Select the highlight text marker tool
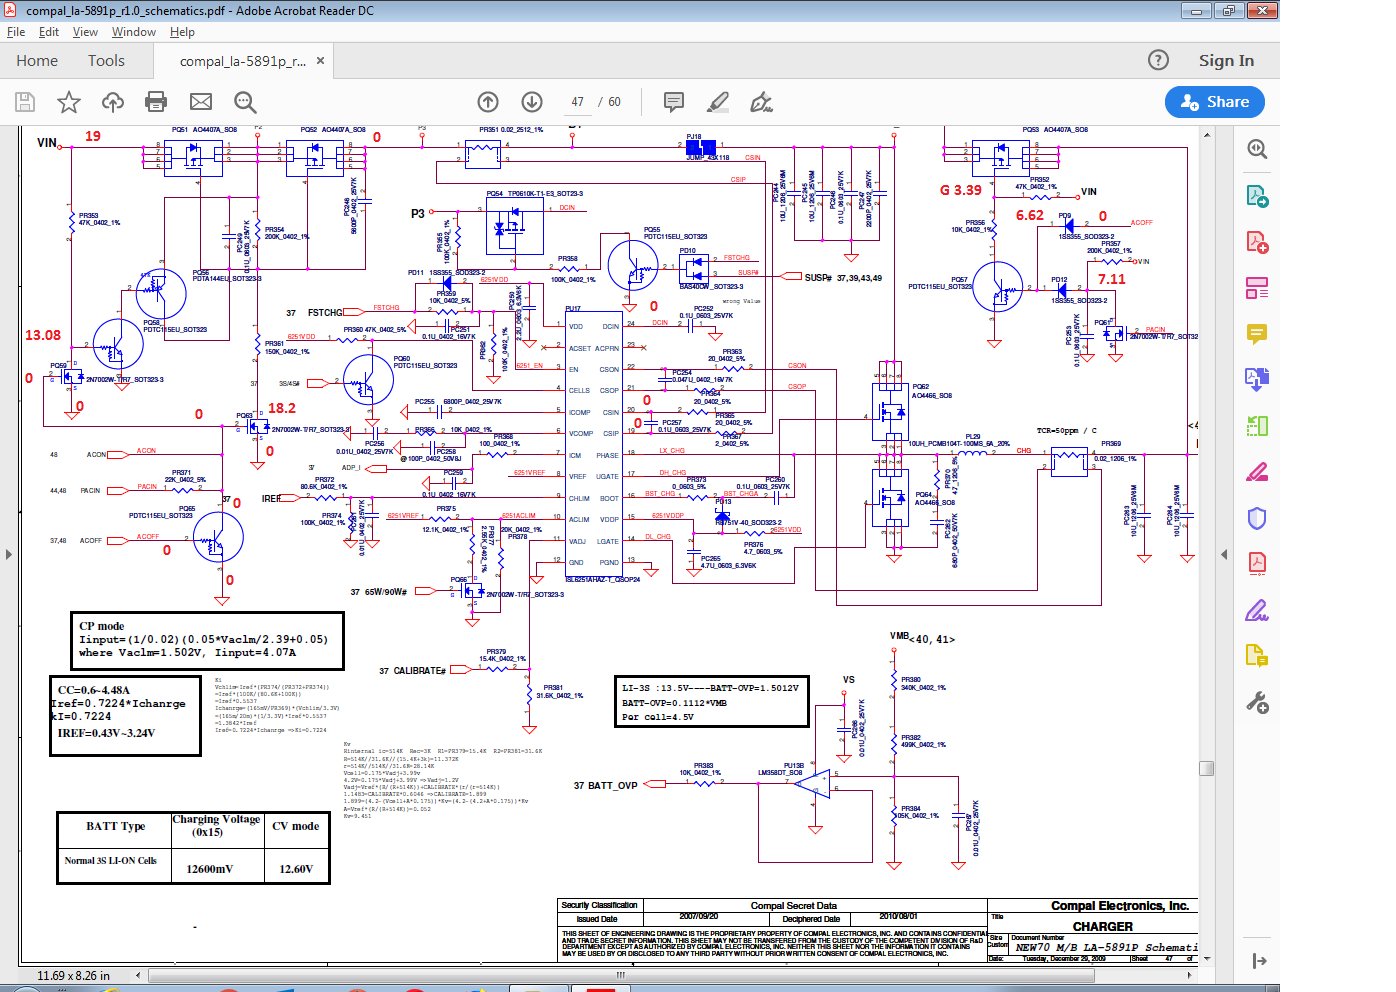1396x992 pixels. 718,102
